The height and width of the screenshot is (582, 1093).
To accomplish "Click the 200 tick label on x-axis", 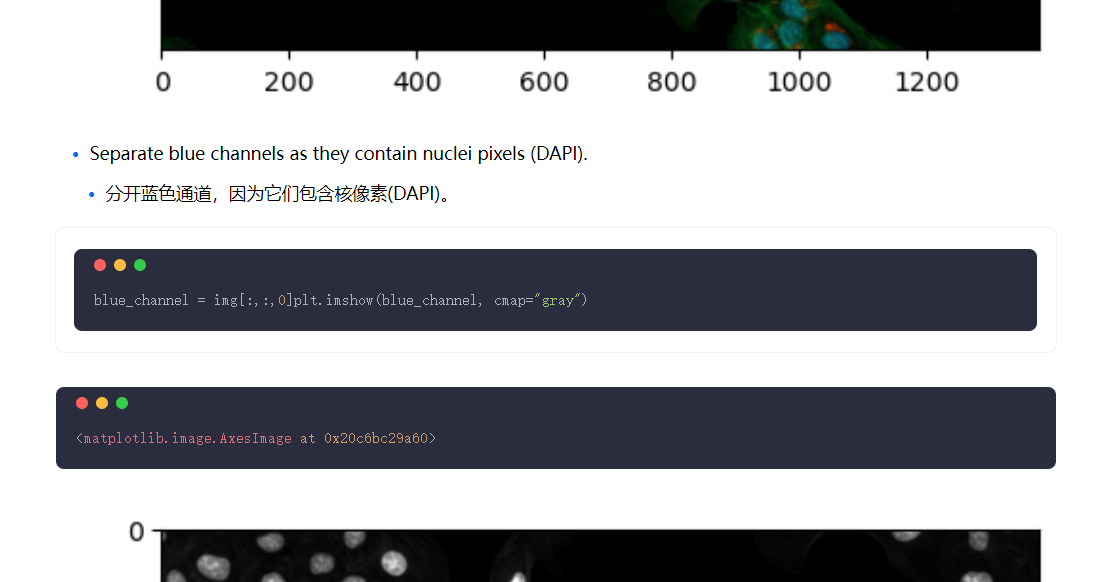I will [x=289, y=82].
